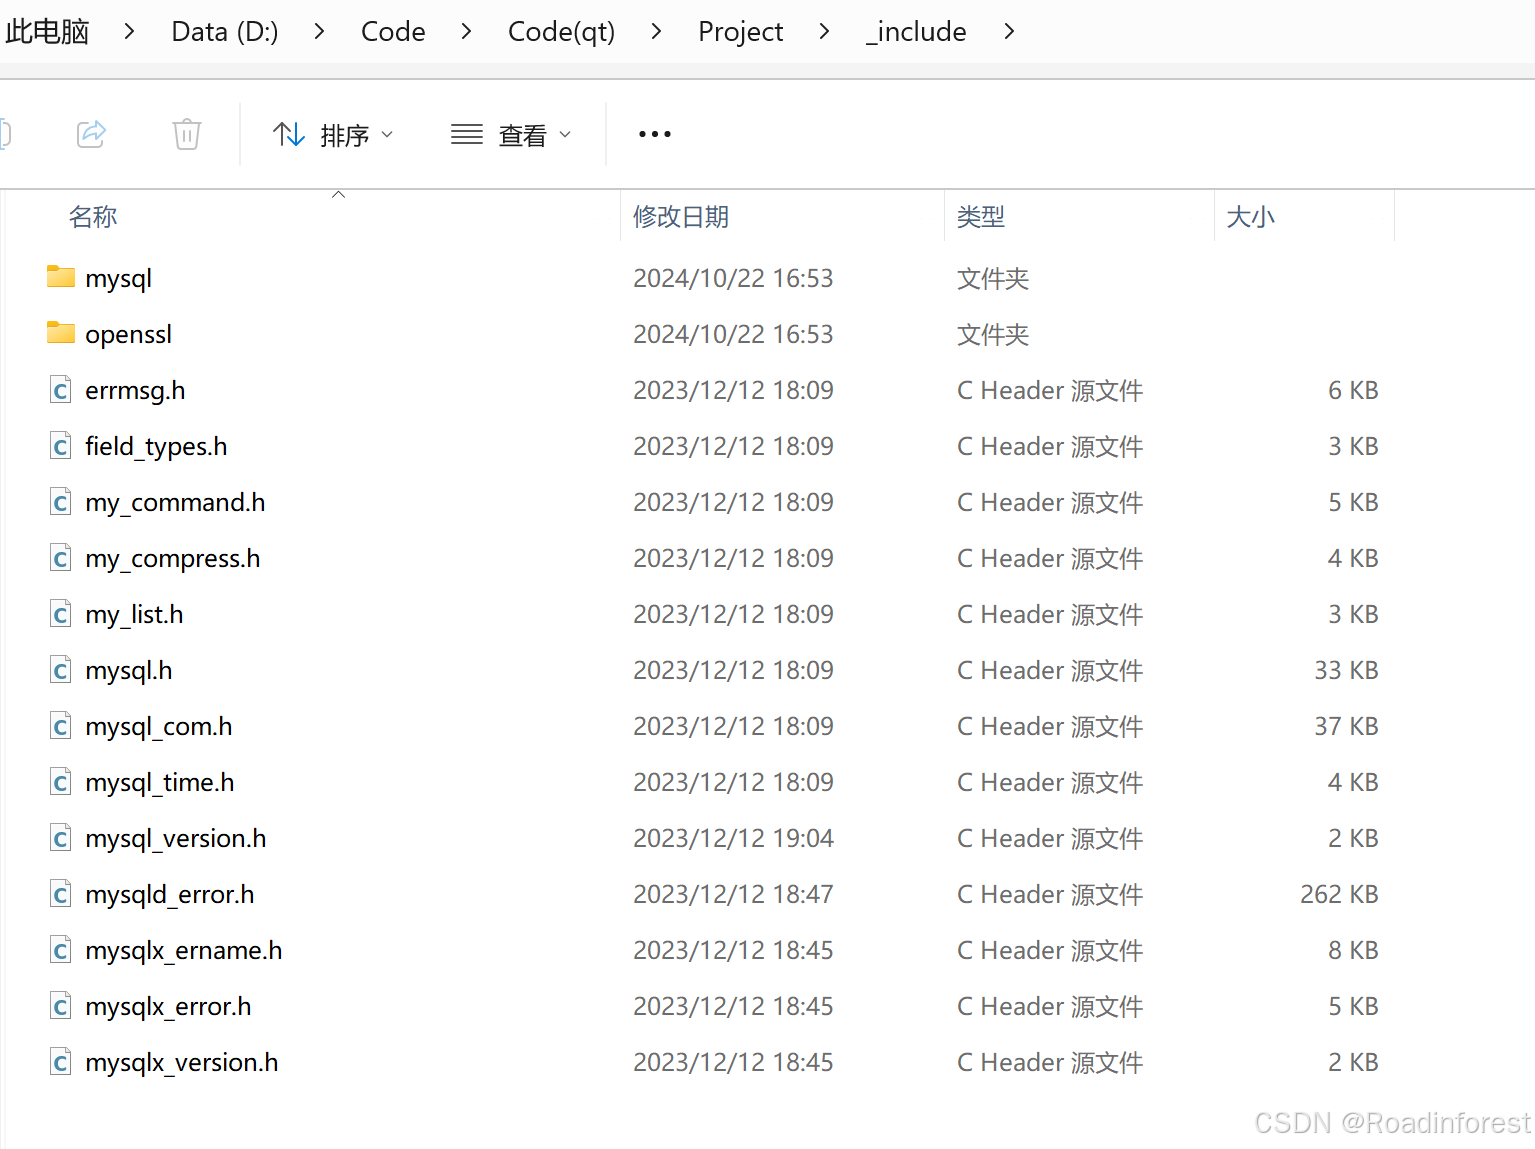This screenshot has height=1149, width=1535.
Task: Click the 2023/12/12 19:04 date of mysql_version.h
Action: 733,838
